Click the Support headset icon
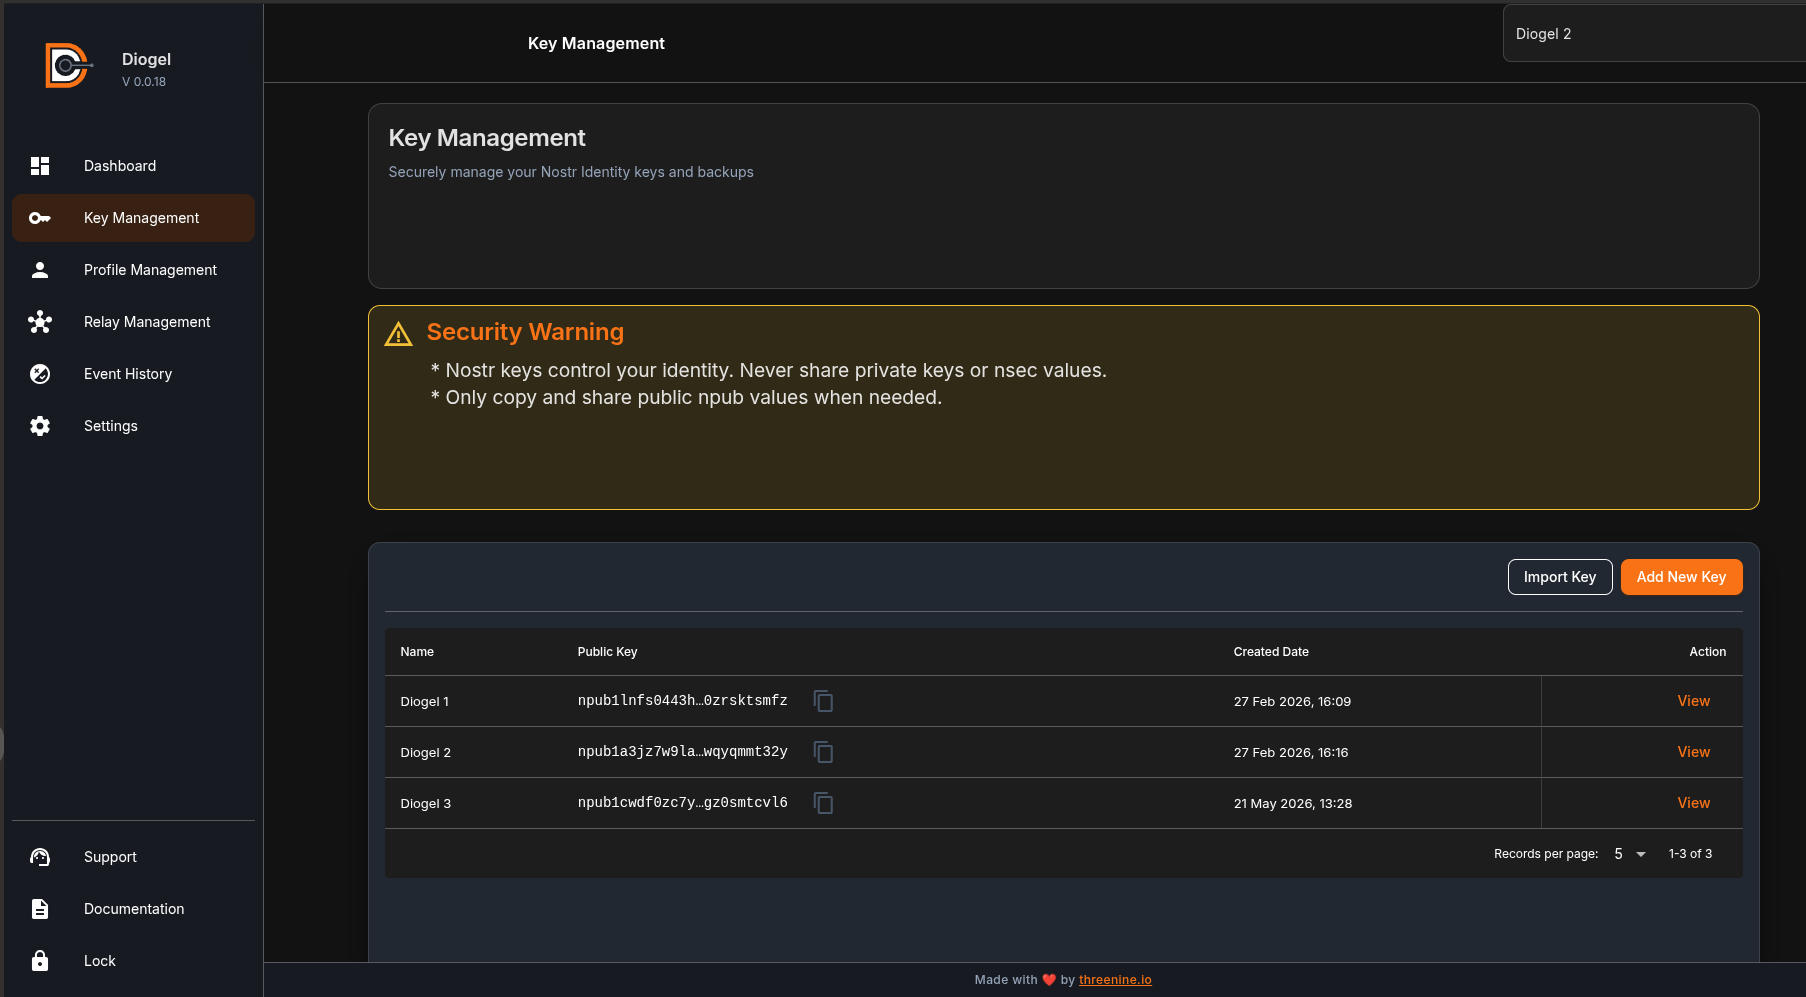1806x997 pixels. click(40, 857)
